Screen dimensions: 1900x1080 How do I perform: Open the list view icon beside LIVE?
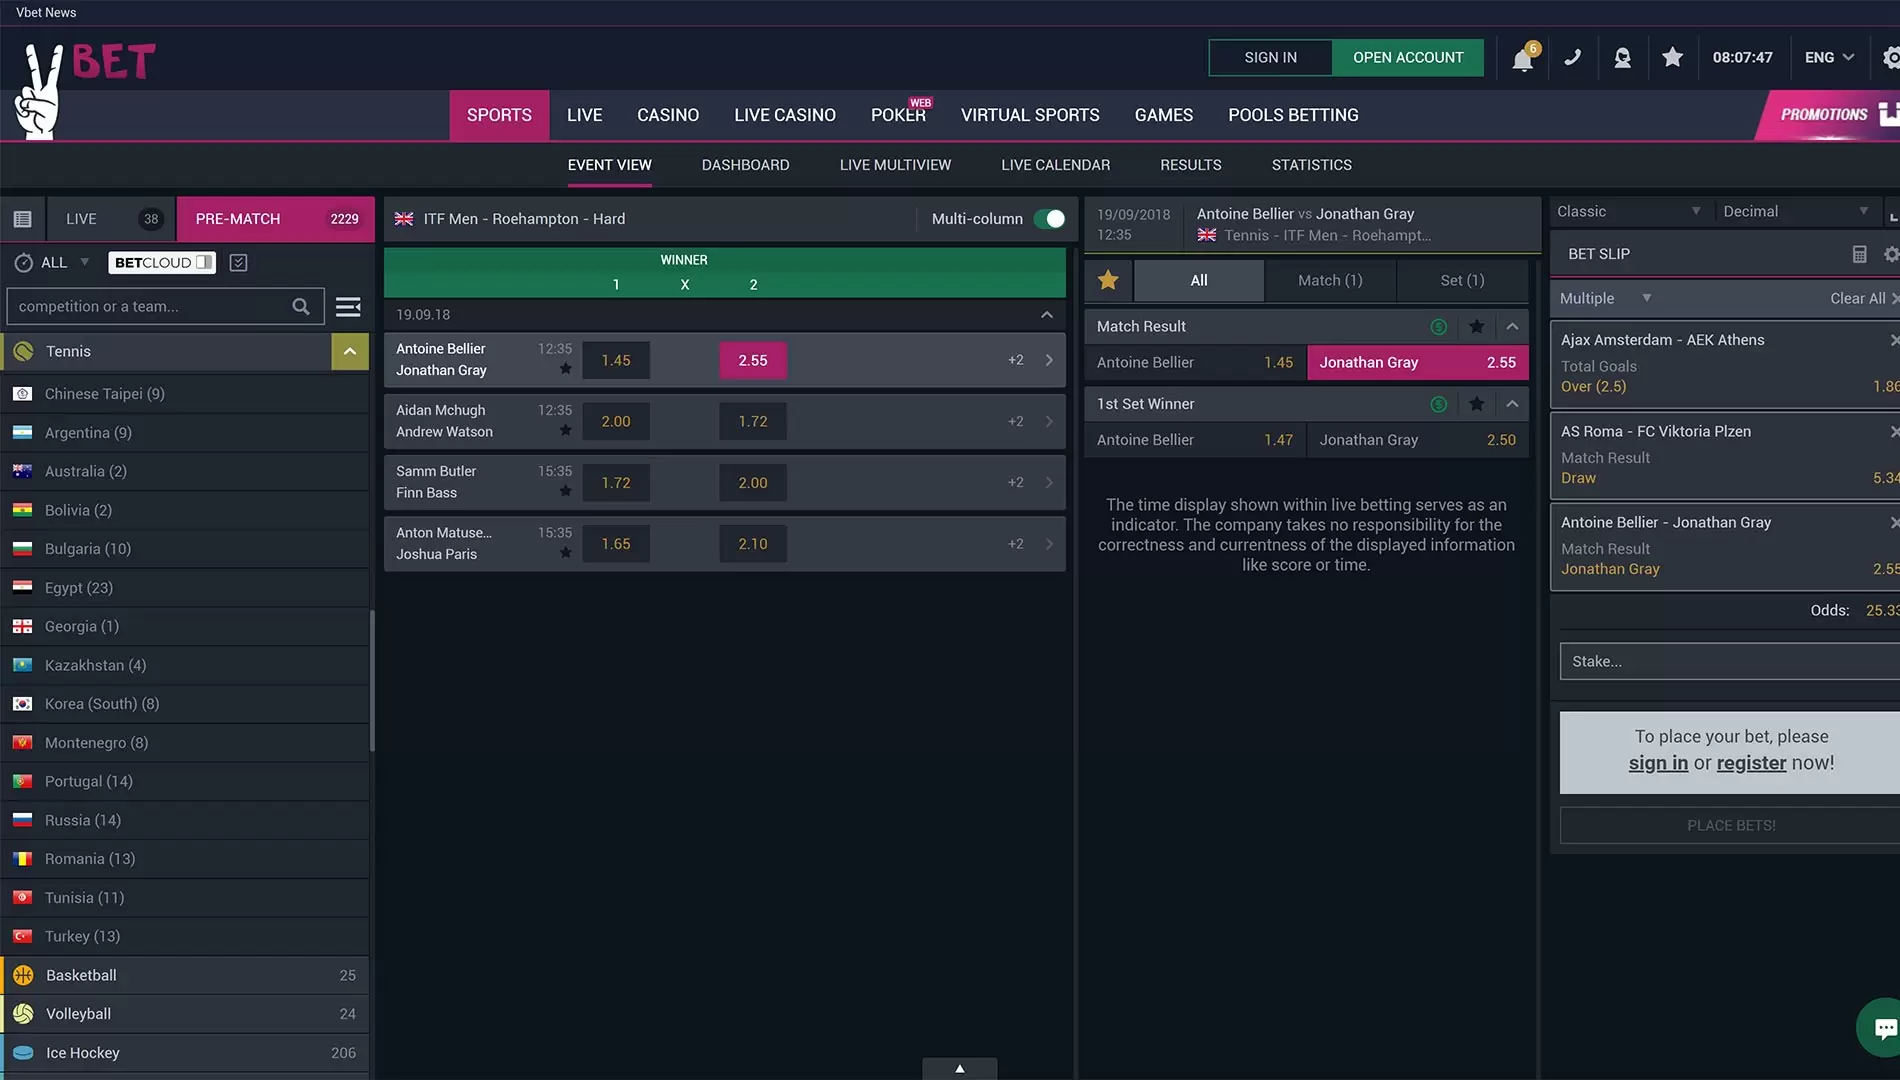(x=23, y=219)
